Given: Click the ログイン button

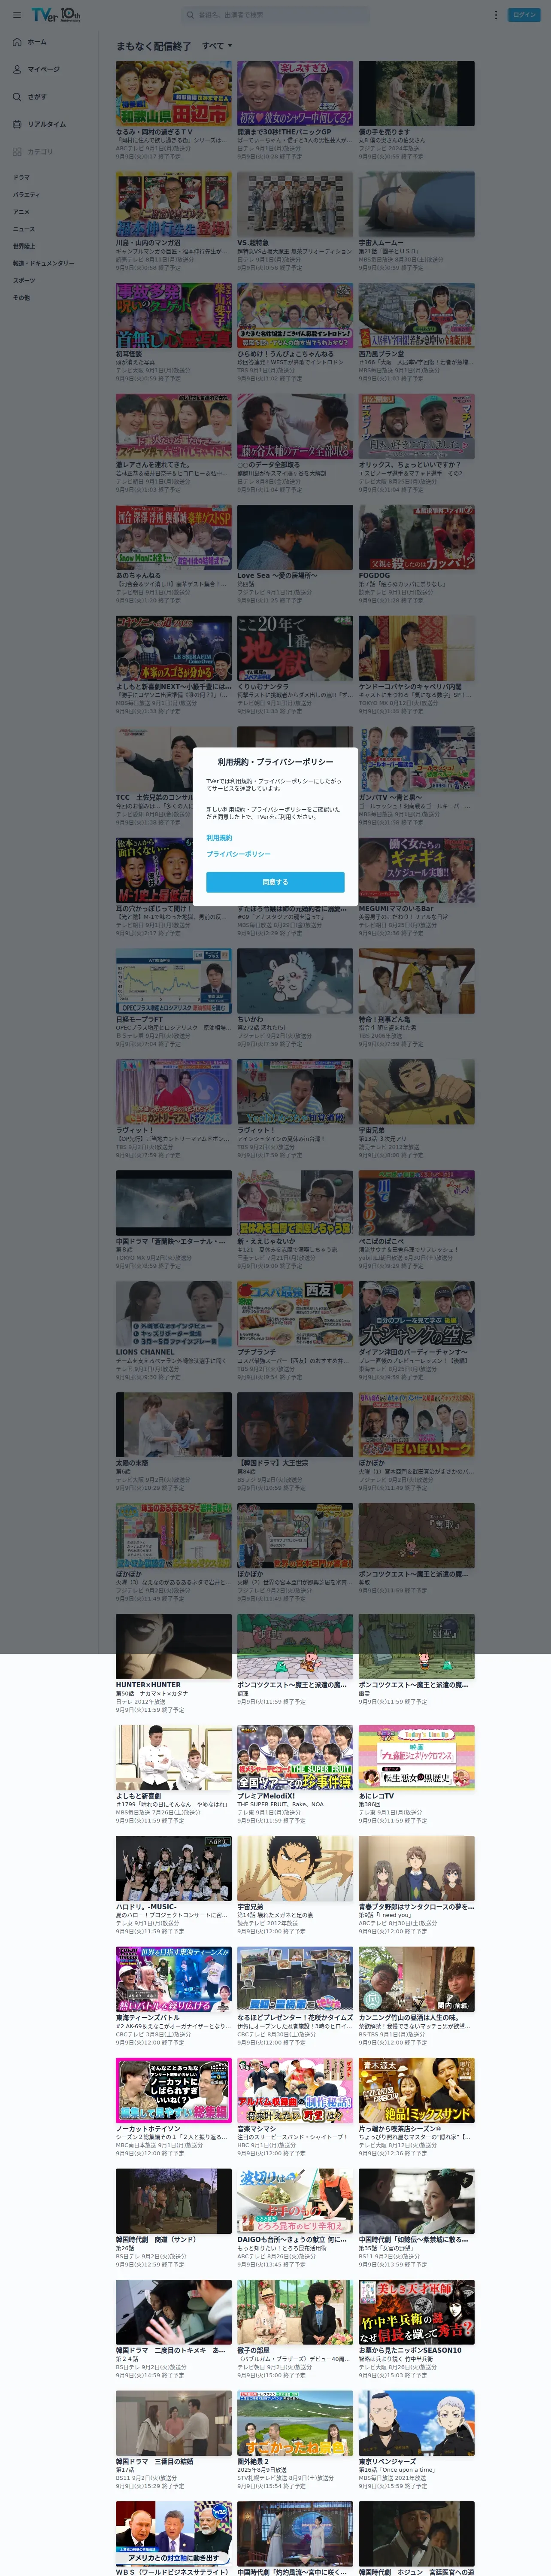Looking at the screenshot, I should [x=524, y=15].
